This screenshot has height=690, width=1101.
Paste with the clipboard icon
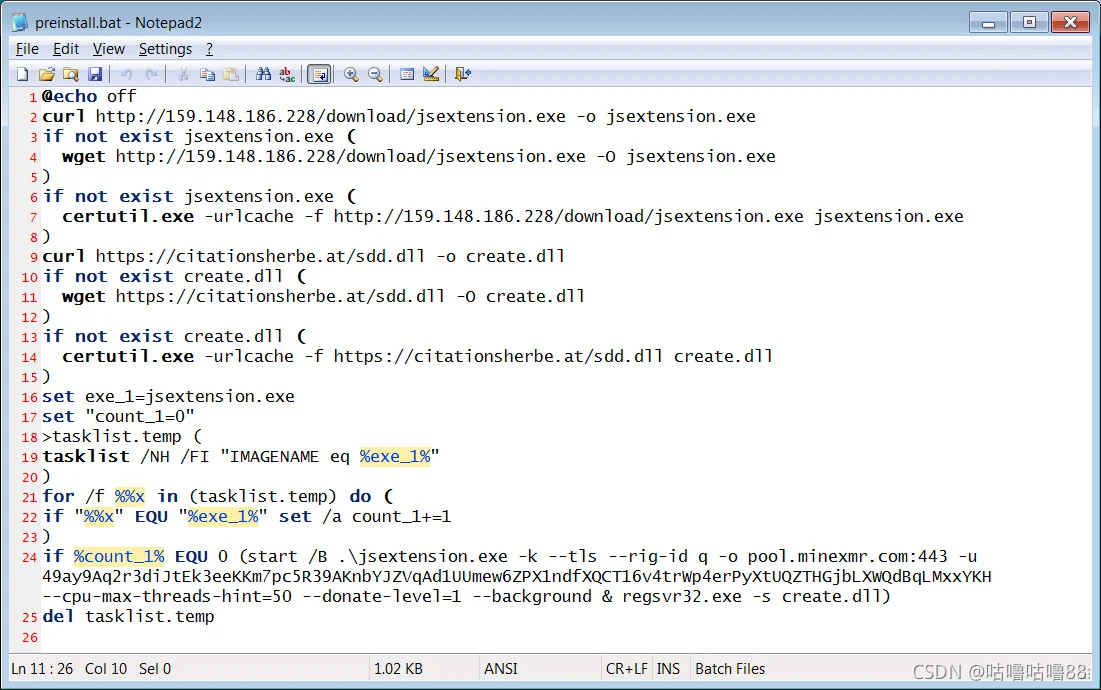231,74
